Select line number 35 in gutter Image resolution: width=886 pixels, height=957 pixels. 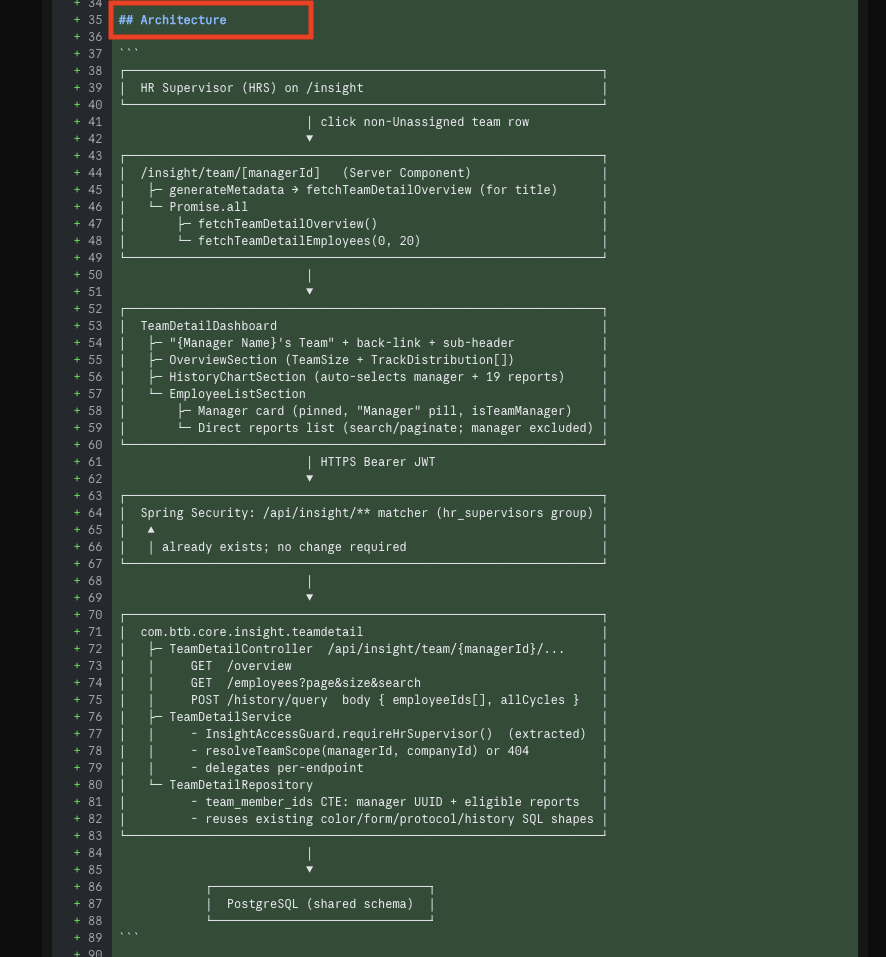pos(95,20)
